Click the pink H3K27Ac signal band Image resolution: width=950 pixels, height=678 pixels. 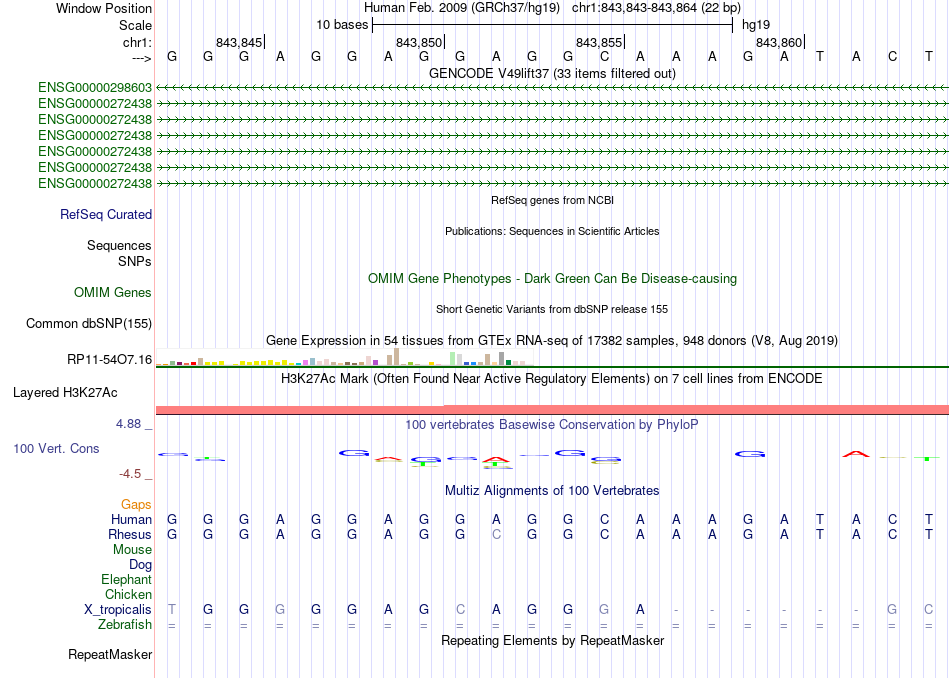(552, 410)
